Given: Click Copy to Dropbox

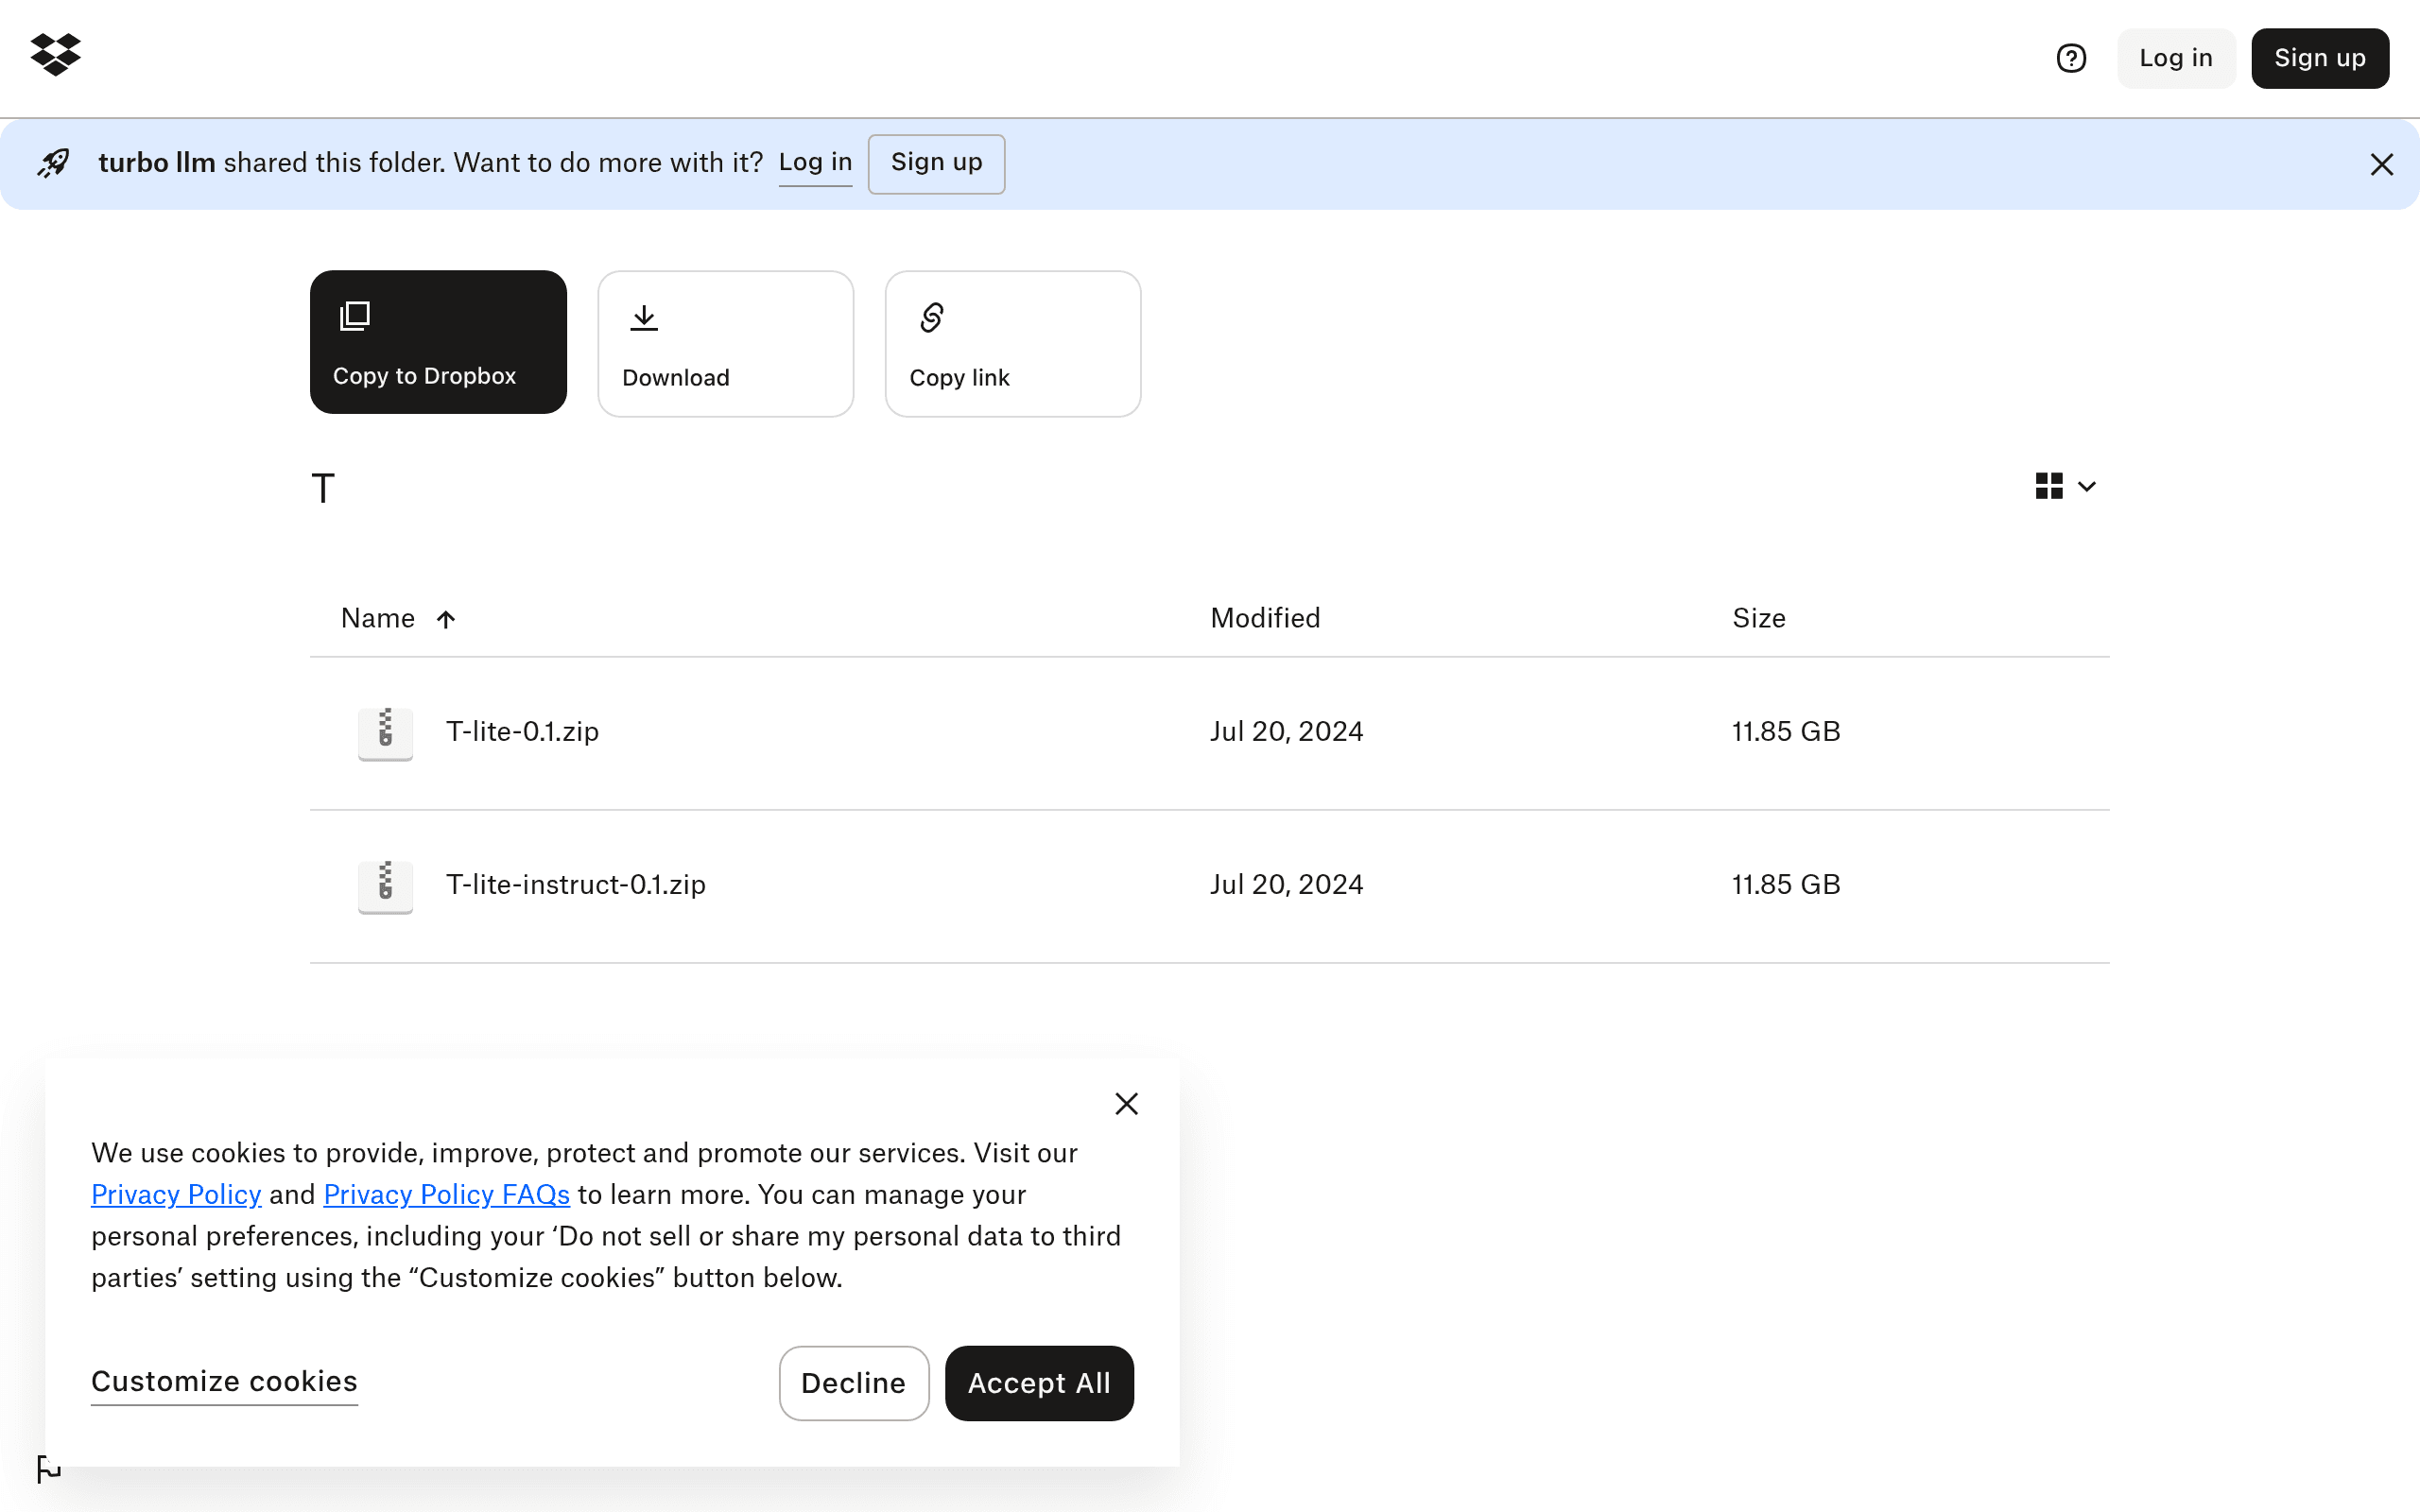Looking at the screenshot, I should click(438, 342).
